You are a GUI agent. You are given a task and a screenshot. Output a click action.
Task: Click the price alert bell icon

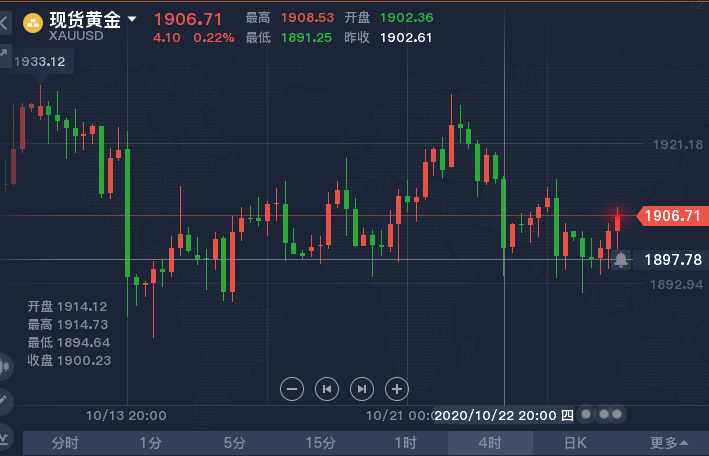621,260
